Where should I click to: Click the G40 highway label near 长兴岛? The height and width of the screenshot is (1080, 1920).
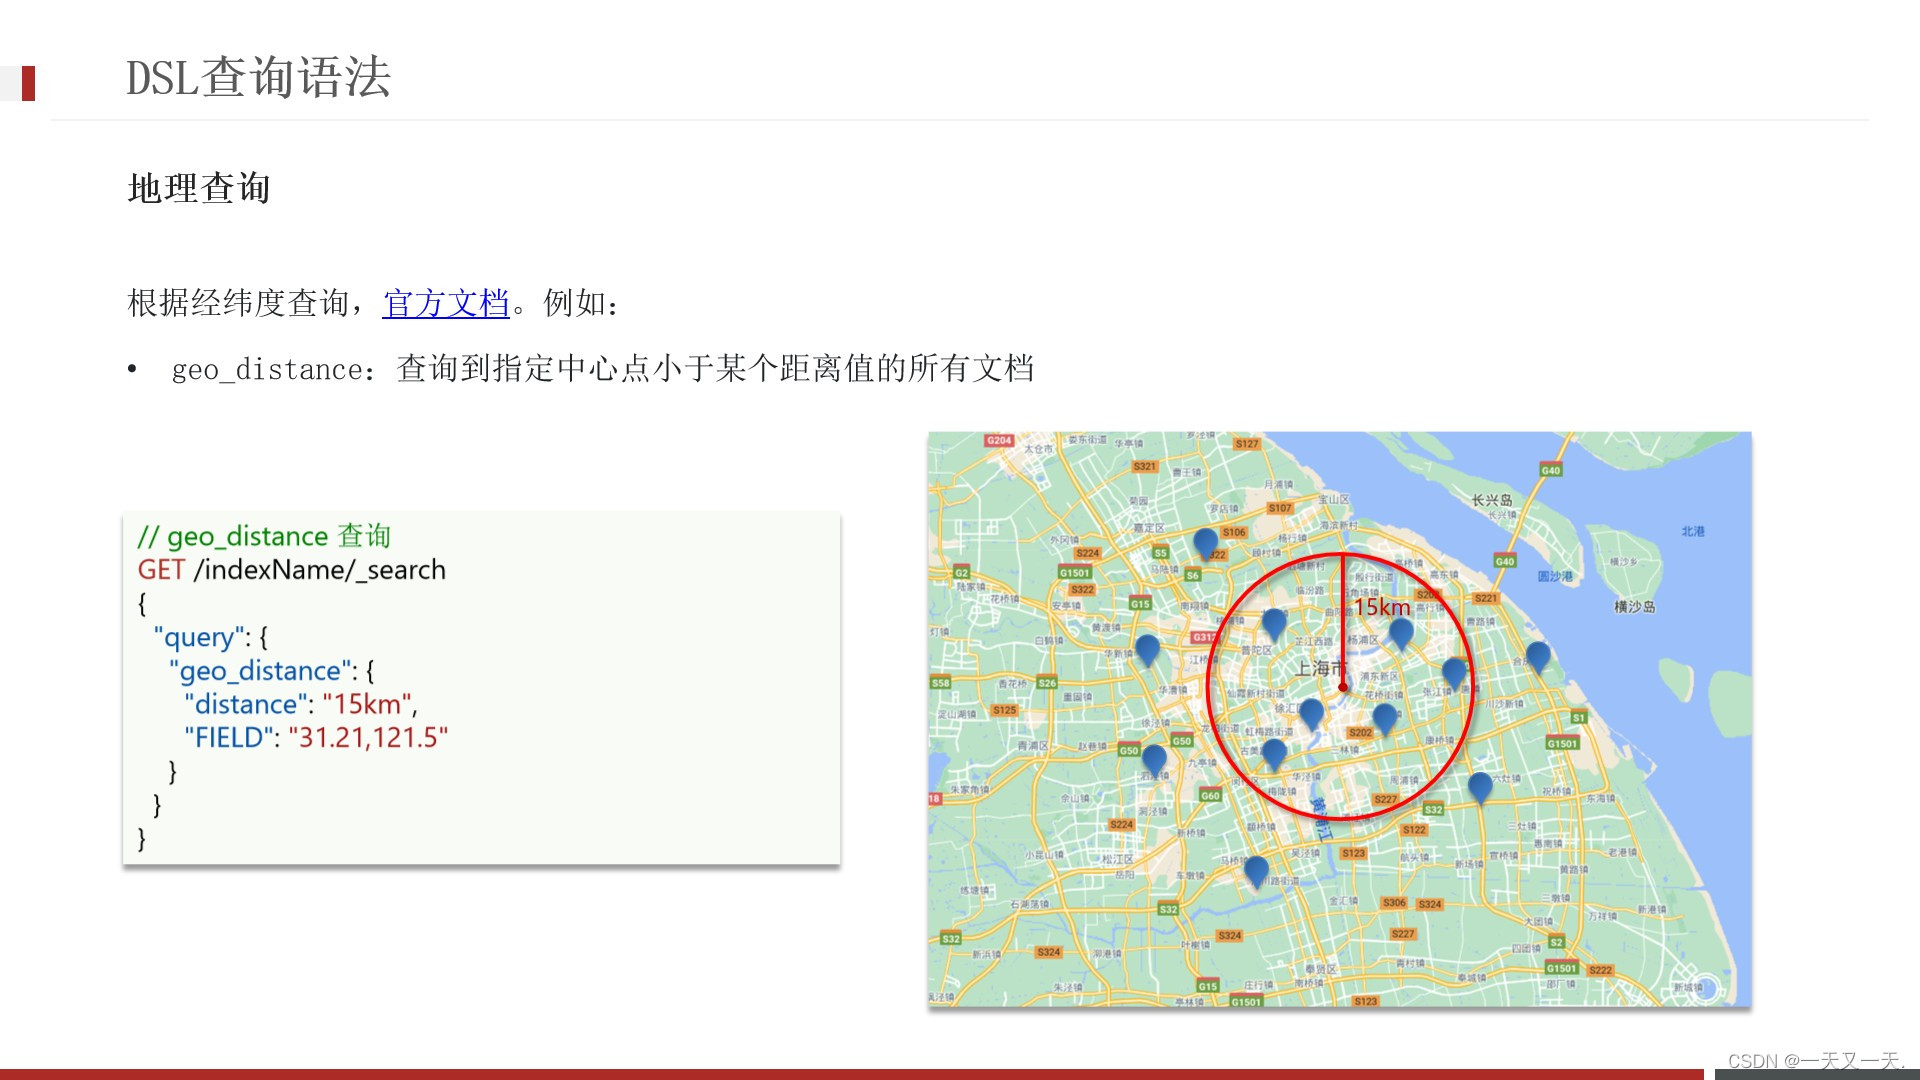[1550, 470]
